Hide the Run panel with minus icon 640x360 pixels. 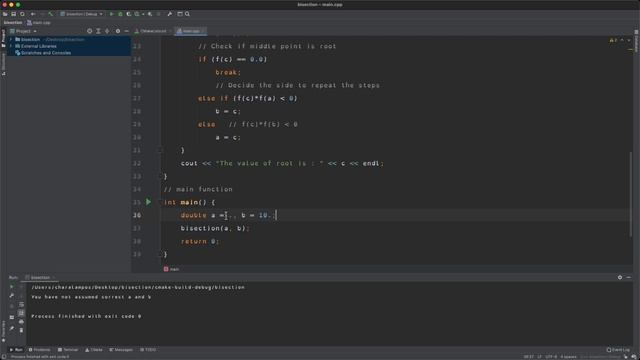pos(629,278)
